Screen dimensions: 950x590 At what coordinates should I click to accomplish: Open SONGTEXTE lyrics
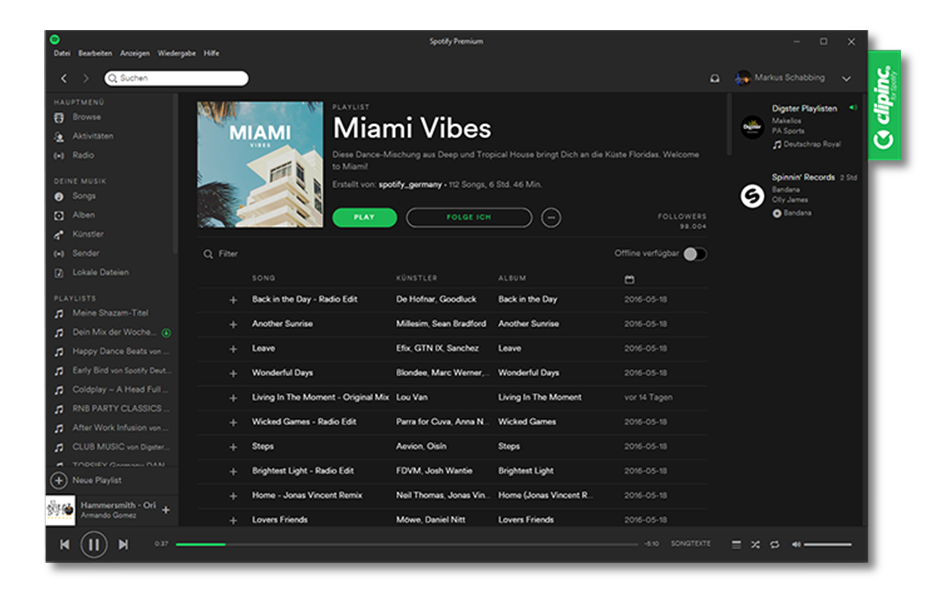pos(690,544)
